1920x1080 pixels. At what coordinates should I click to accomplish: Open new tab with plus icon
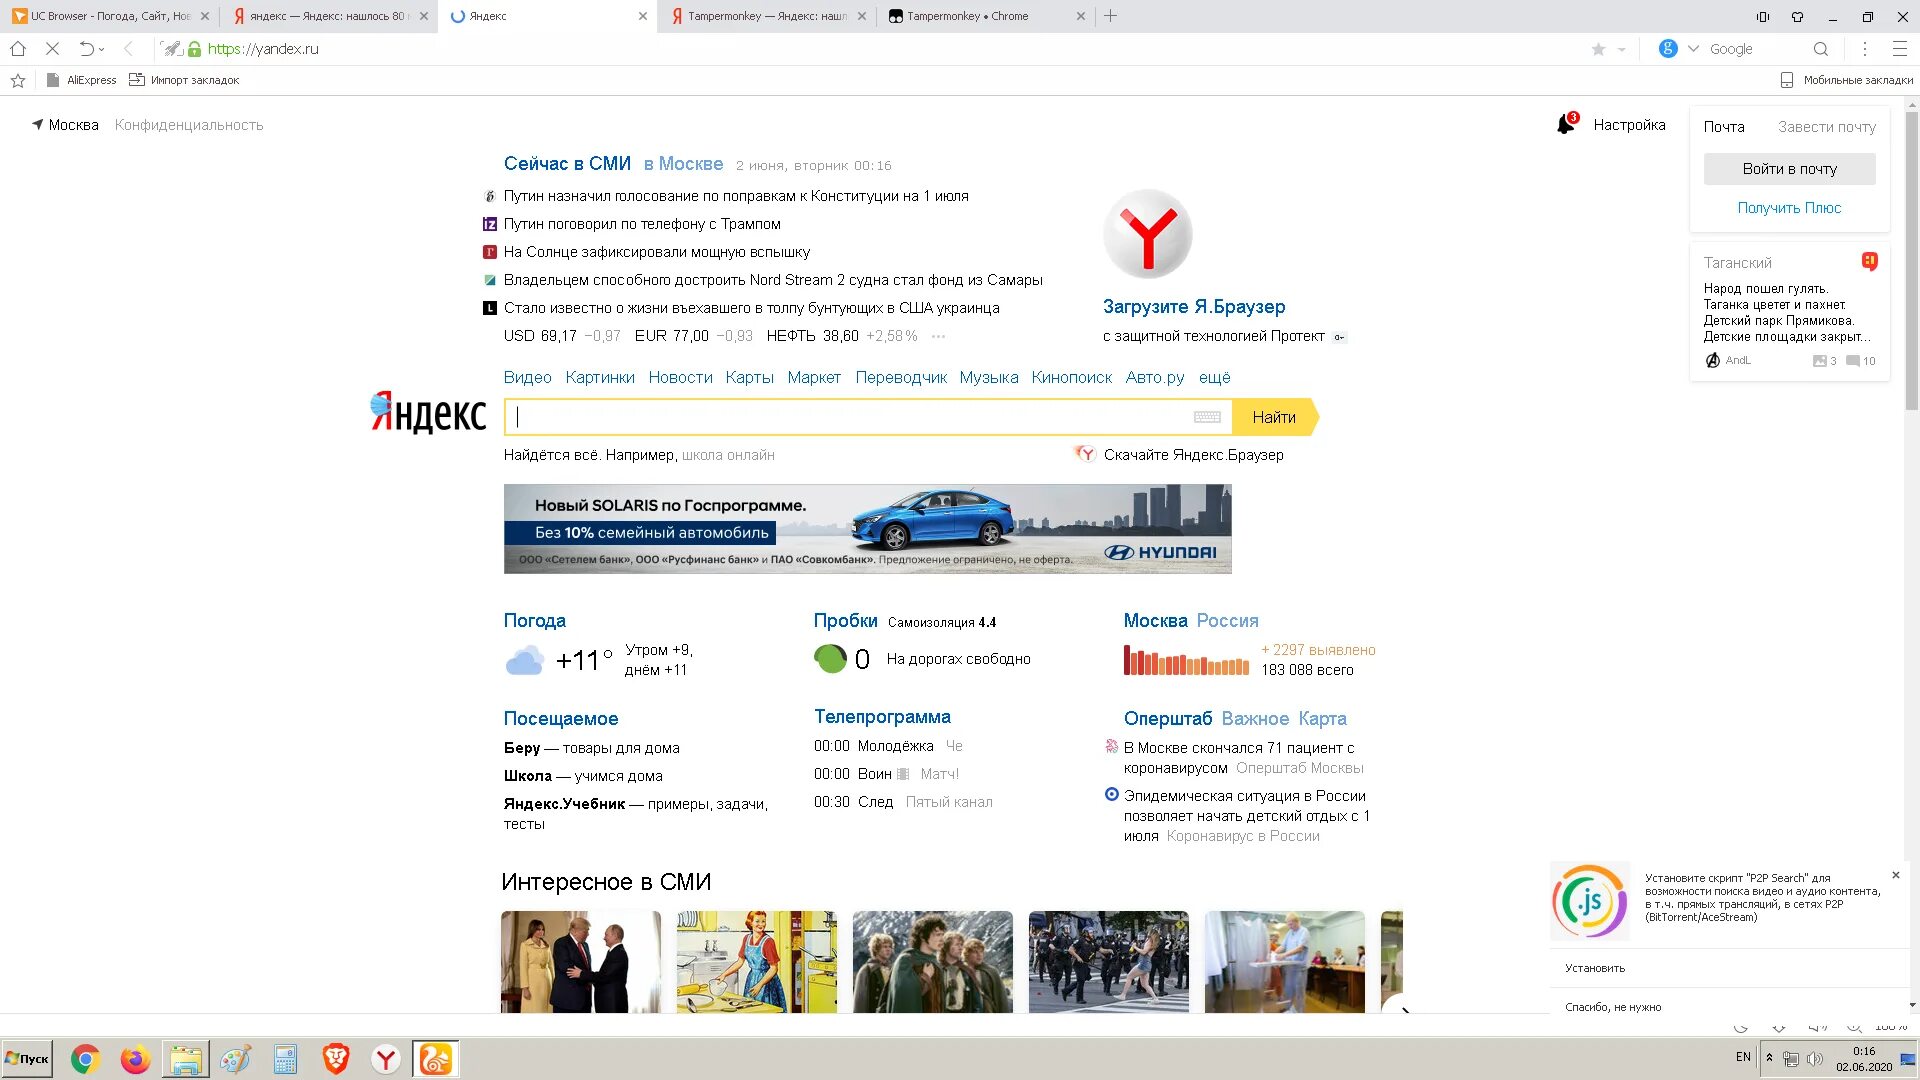click(x=1111, y=16)
